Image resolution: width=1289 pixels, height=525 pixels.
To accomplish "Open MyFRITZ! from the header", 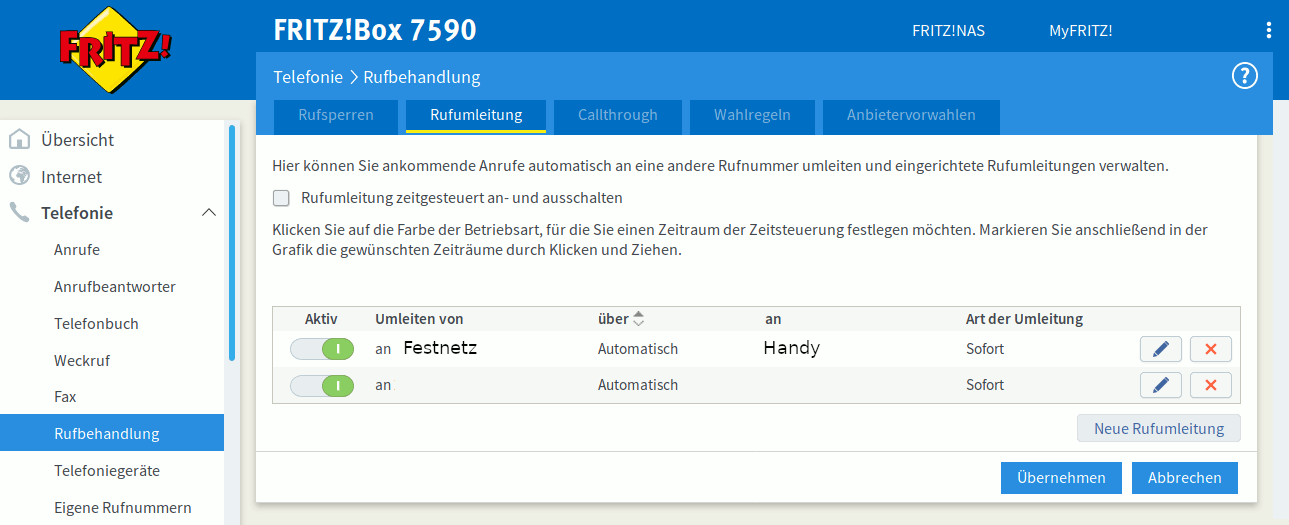I will click(1080, 31).
